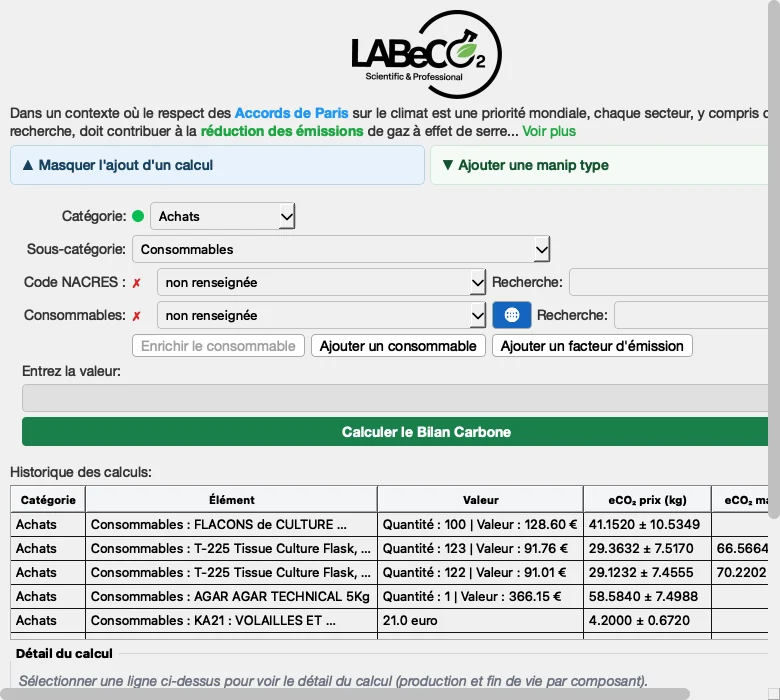Image resolution: width=780 pixels, height=700 pixels.
Task: Click the Consommables Recherche field
Action: point(691,315)
